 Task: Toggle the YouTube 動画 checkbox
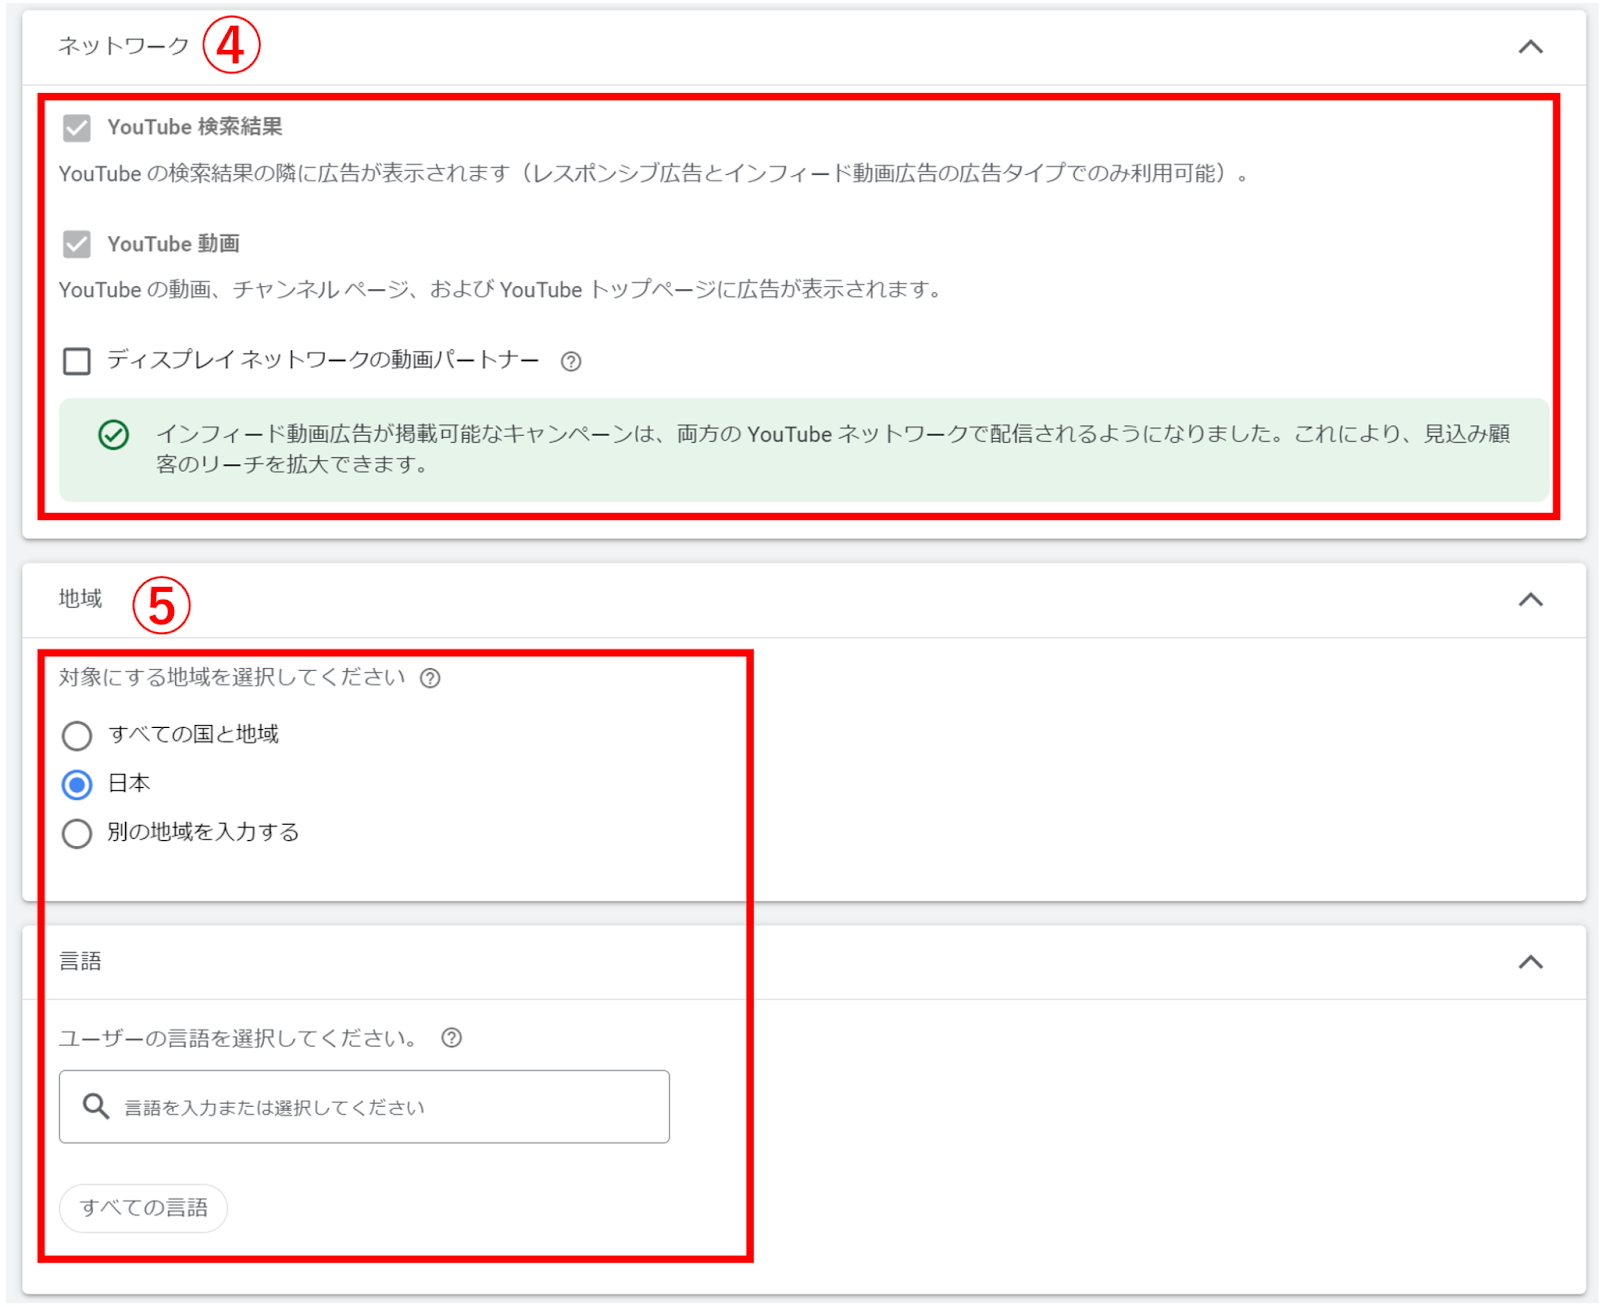pyautogui.click(x=77, y=244)
